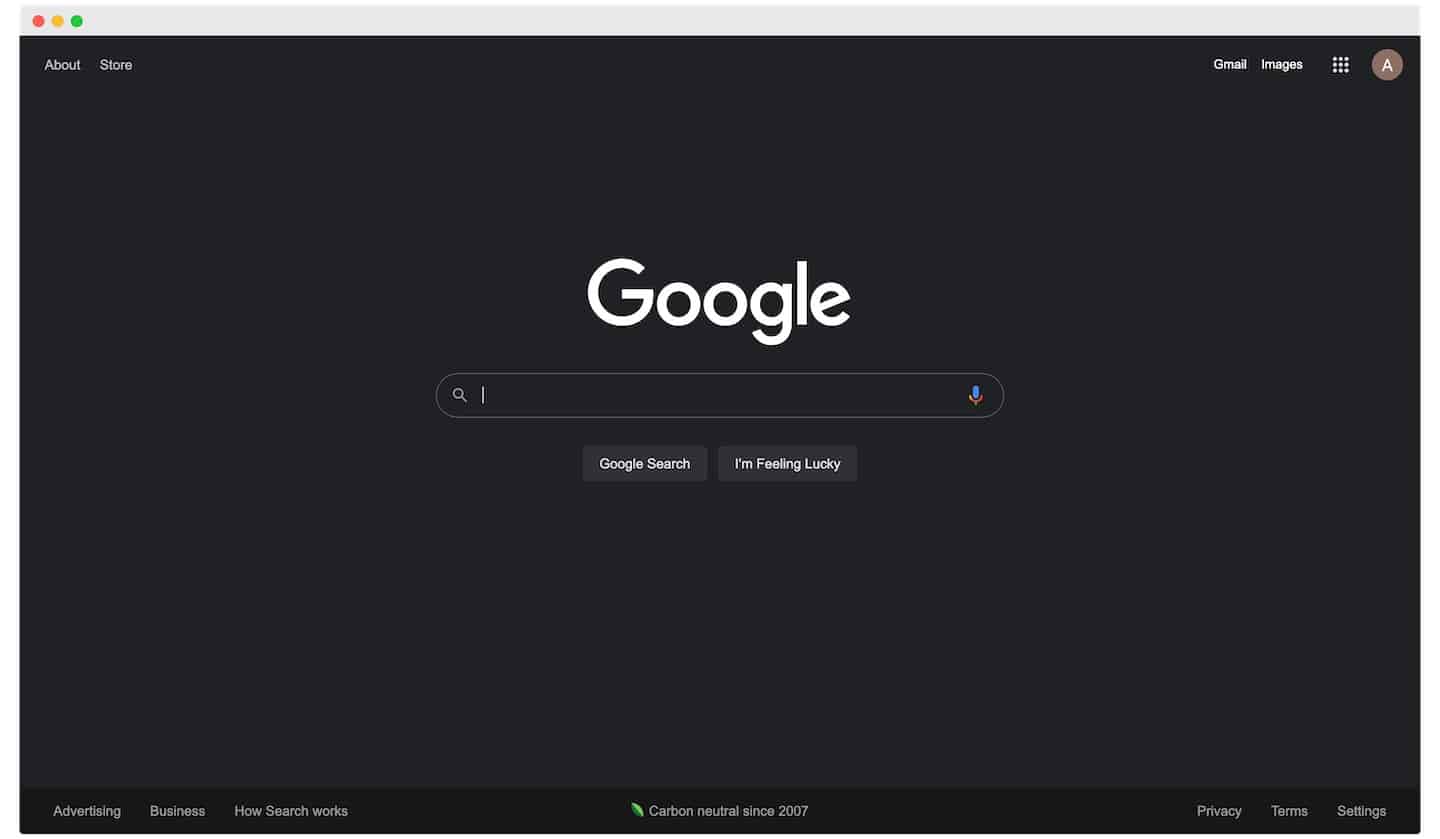
Task: Open the Privacy footer link
Action: click(x=1219, y=811)
